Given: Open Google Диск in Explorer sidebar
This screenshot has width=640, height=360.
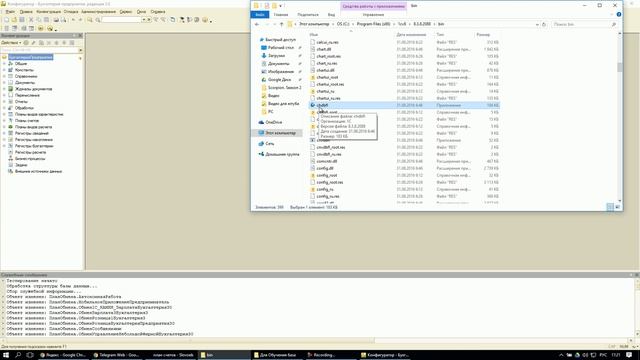Looking at the screenshot, I should point(279,80).
